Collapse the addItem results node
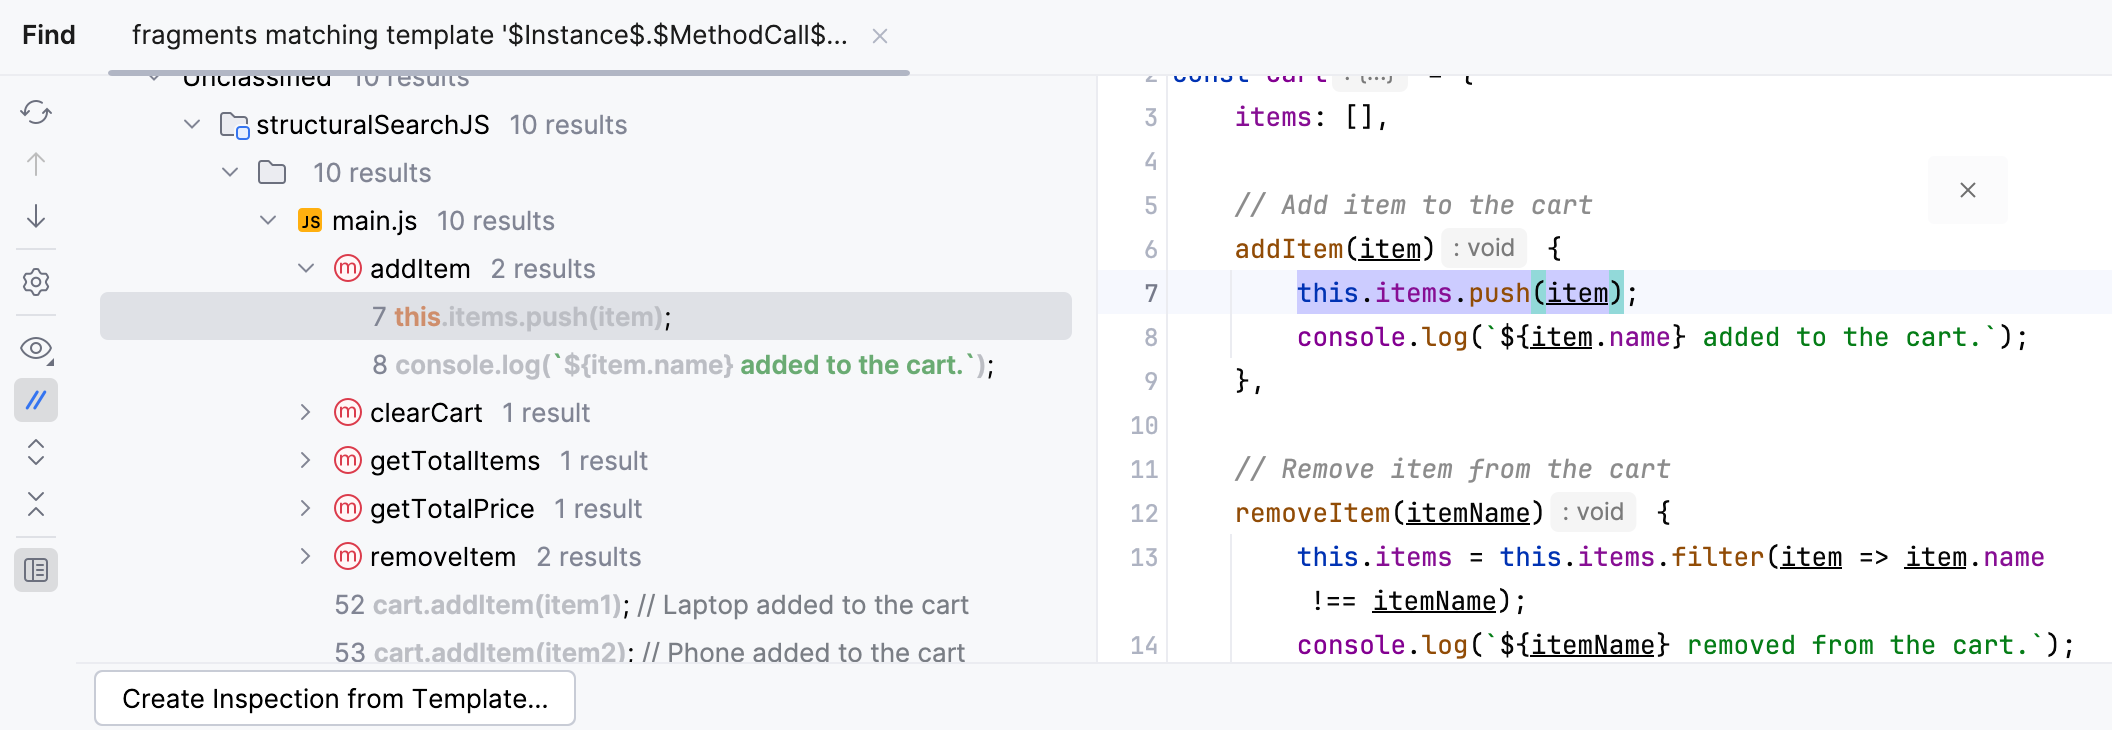The image size is (2112, 730). coord(306,269)
